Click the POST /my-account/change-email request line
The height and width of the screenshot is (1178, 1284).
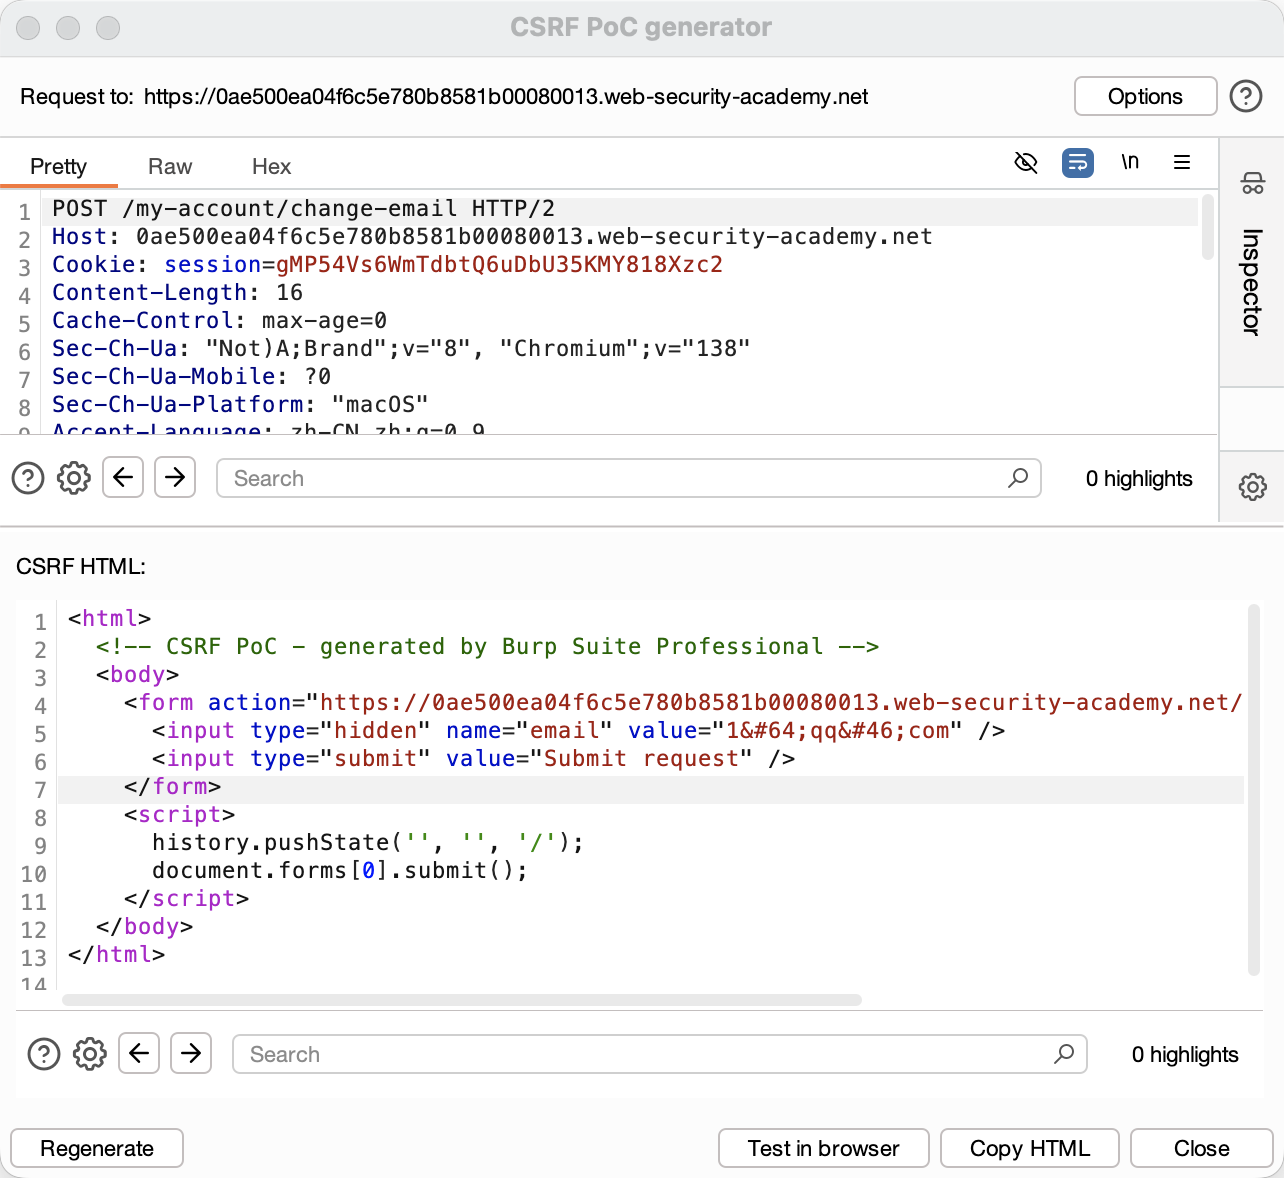coord(304,209)
